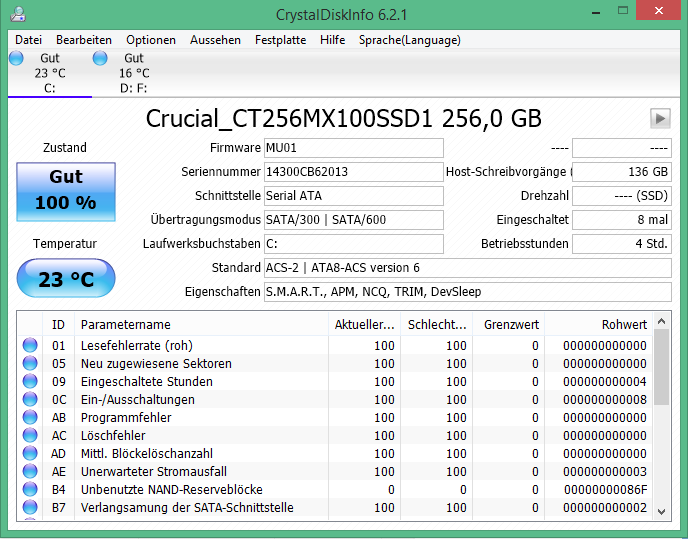Click the next-disk arrow beside the drive name

[660, 119]
